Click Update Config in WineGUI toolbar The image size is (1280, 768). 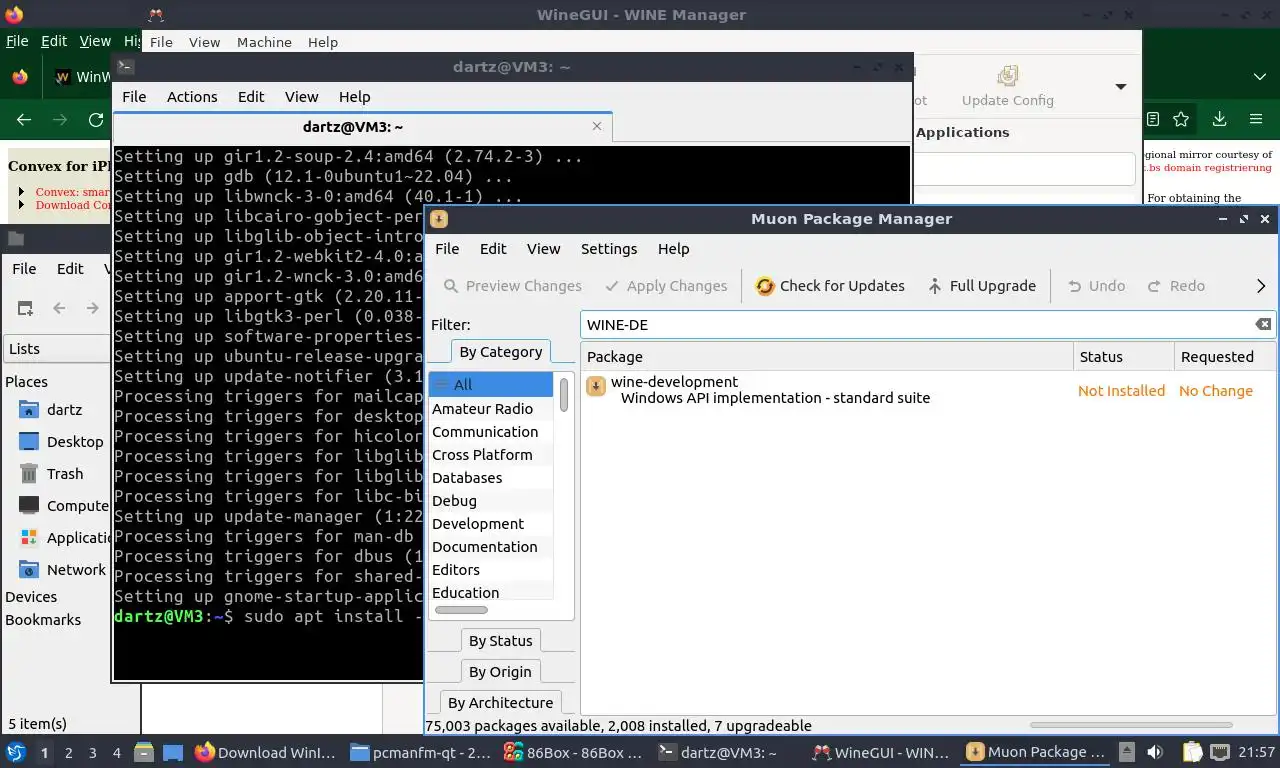click(1007, 87)
